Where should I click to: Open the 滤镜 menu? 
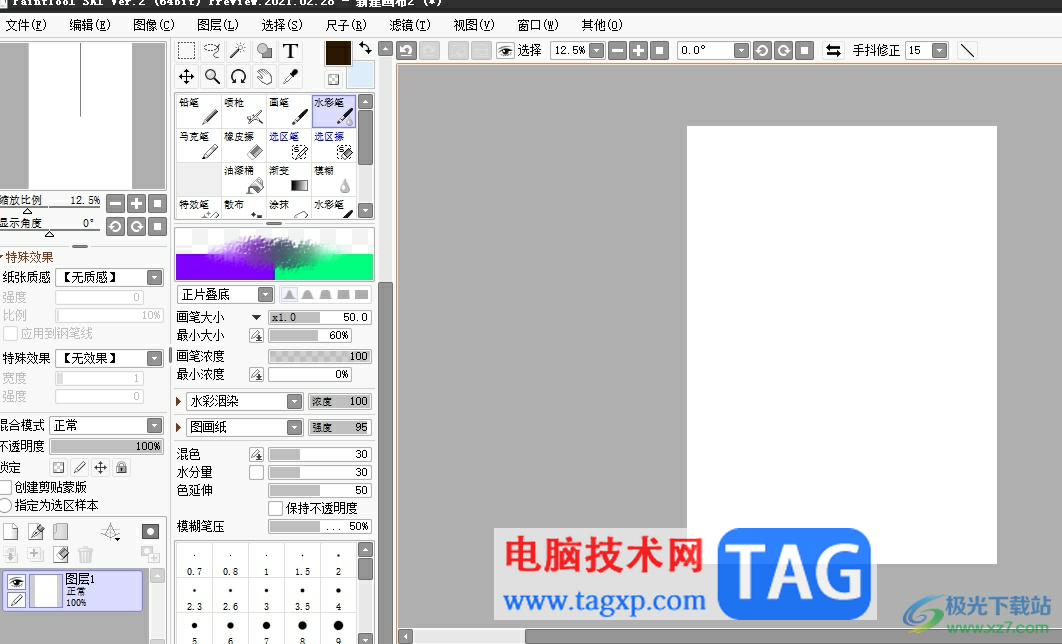coord(410,25)
